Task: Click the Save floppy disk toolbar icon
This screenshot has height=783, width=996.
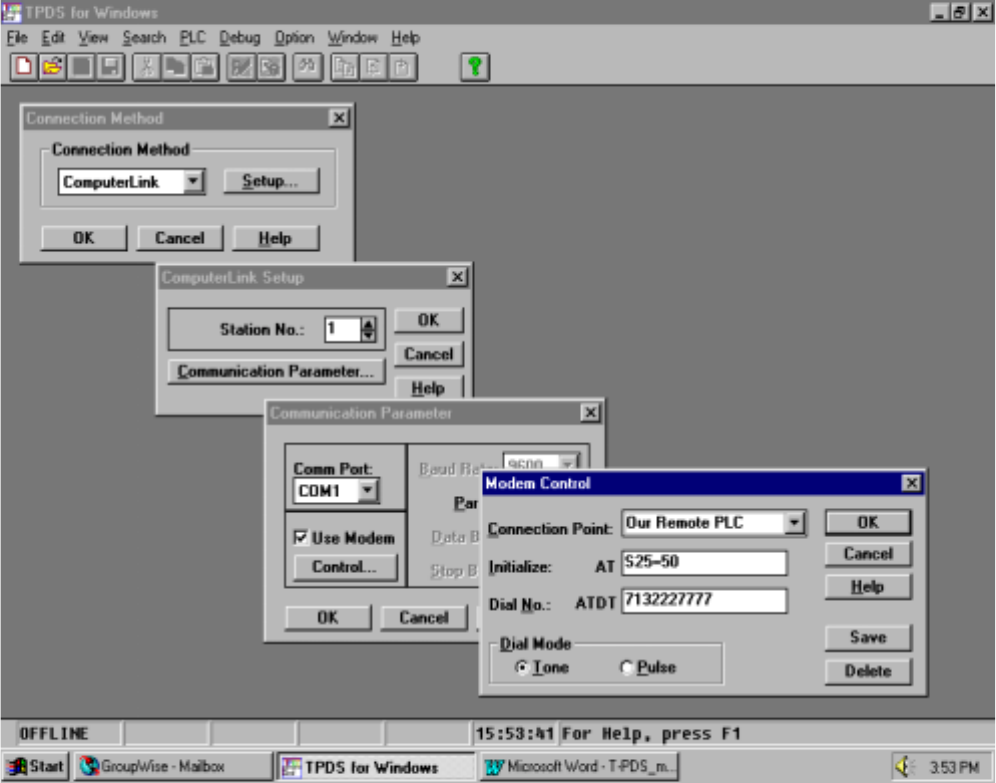Action: [x=110, y=67]
